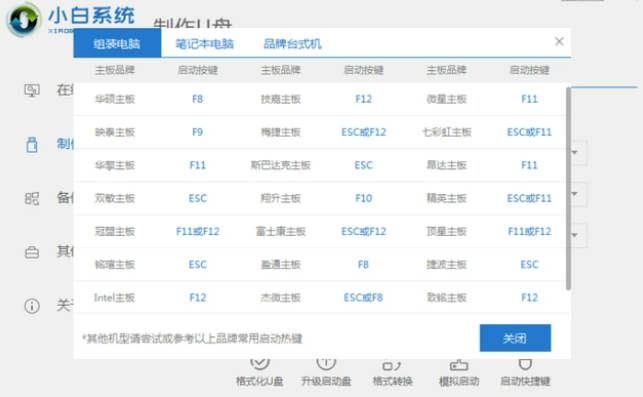This screenshot has width=643, height=397.
Task: Click the 映泰主板 cell
Action: coord(115,132)
